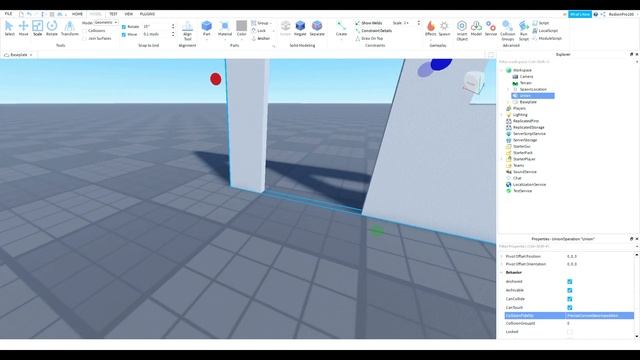Open the Align Tool
Screen dimensions: 640x360
click(187, 31)
